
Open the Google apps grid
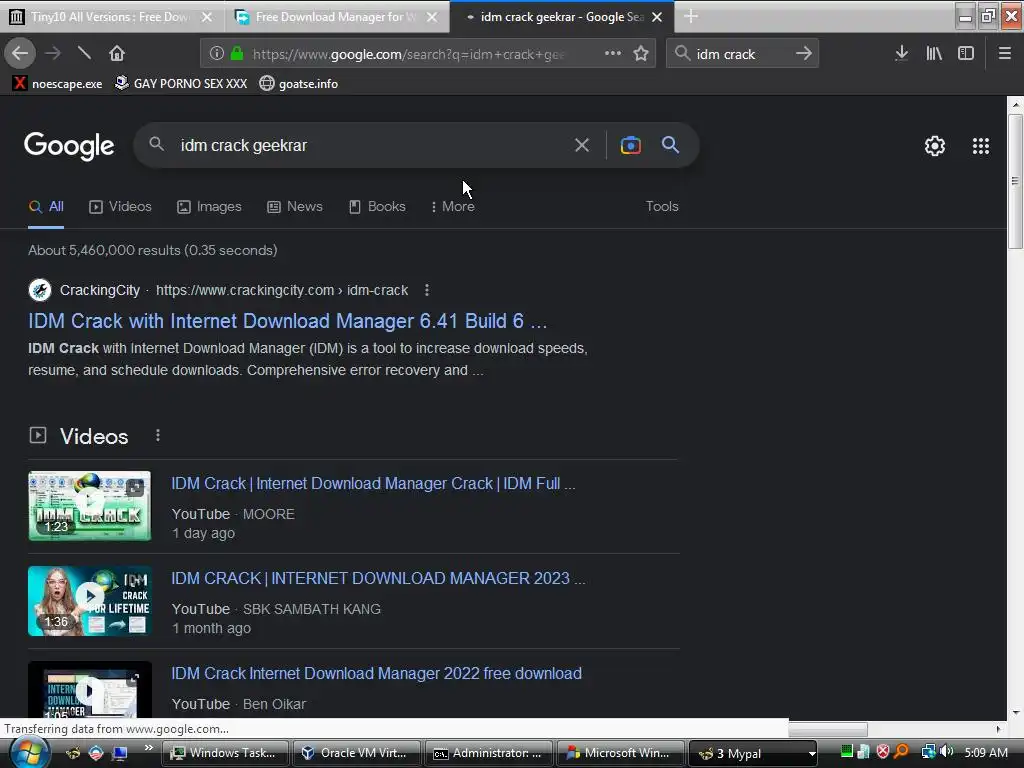(x=980, y=146)
